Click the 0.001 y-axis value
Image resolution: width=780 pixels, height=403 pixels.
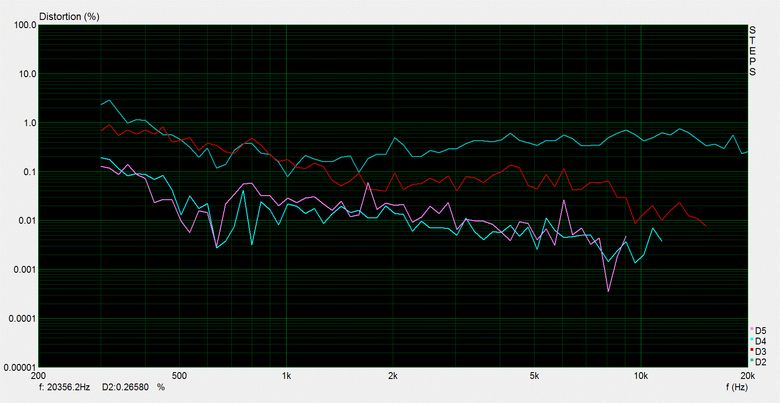click(x=25, y=269)
